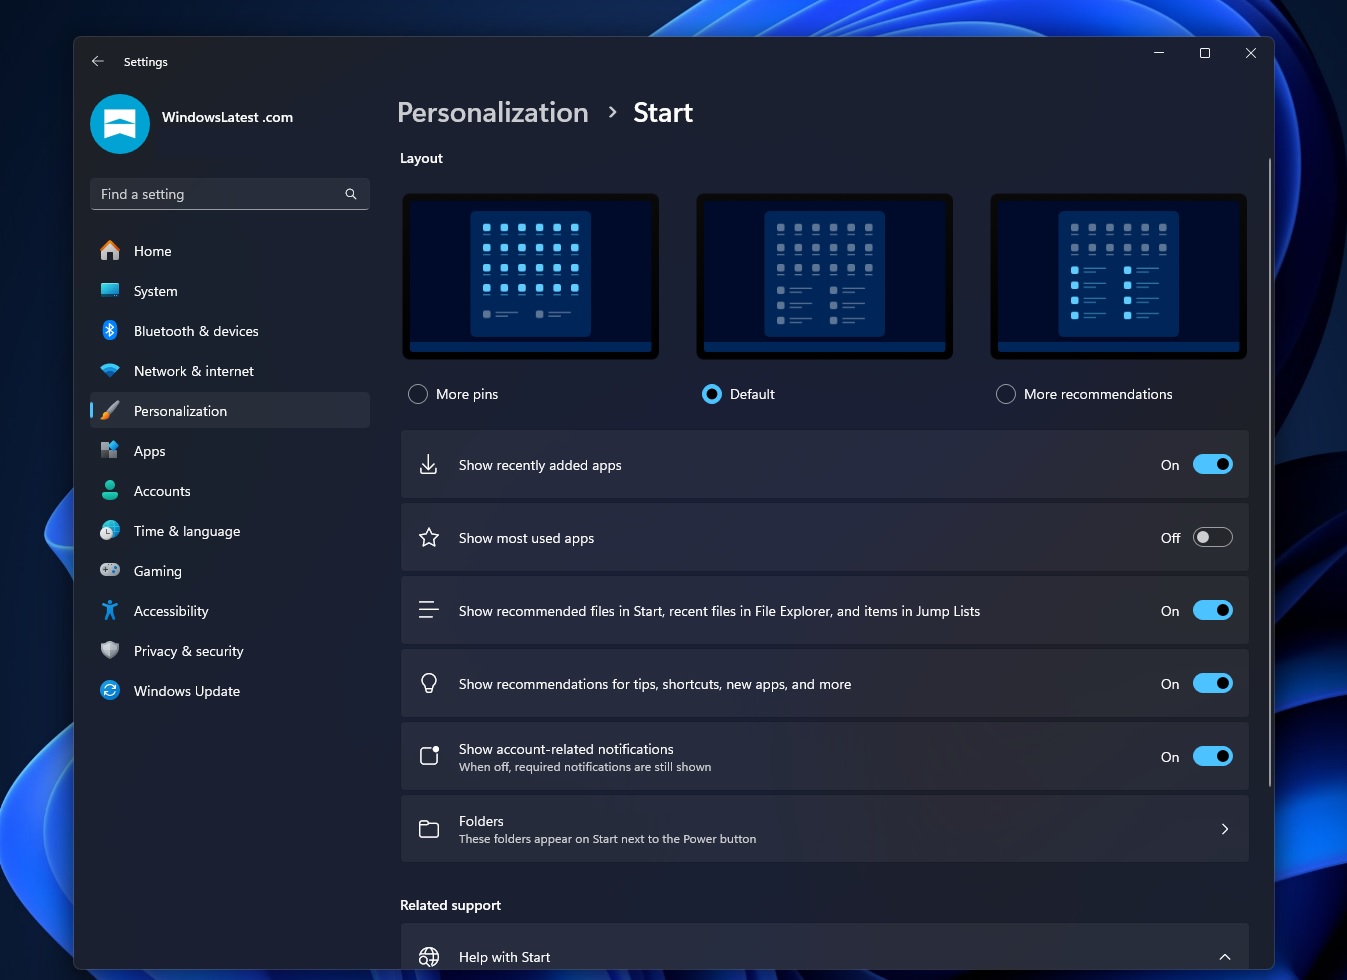
Task: Click Personalization in the breadcrumb
Action: pyautogui.click(x=493, y=112)
